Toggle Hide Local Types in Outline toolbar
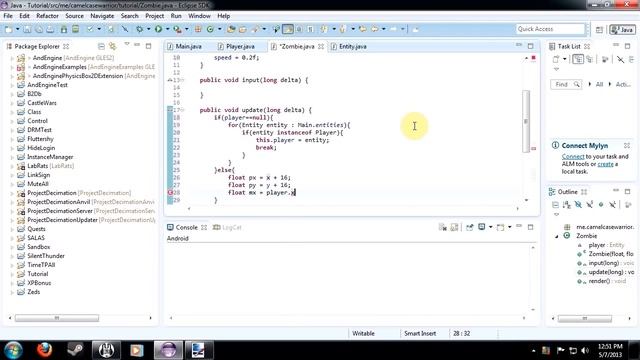 612,204
